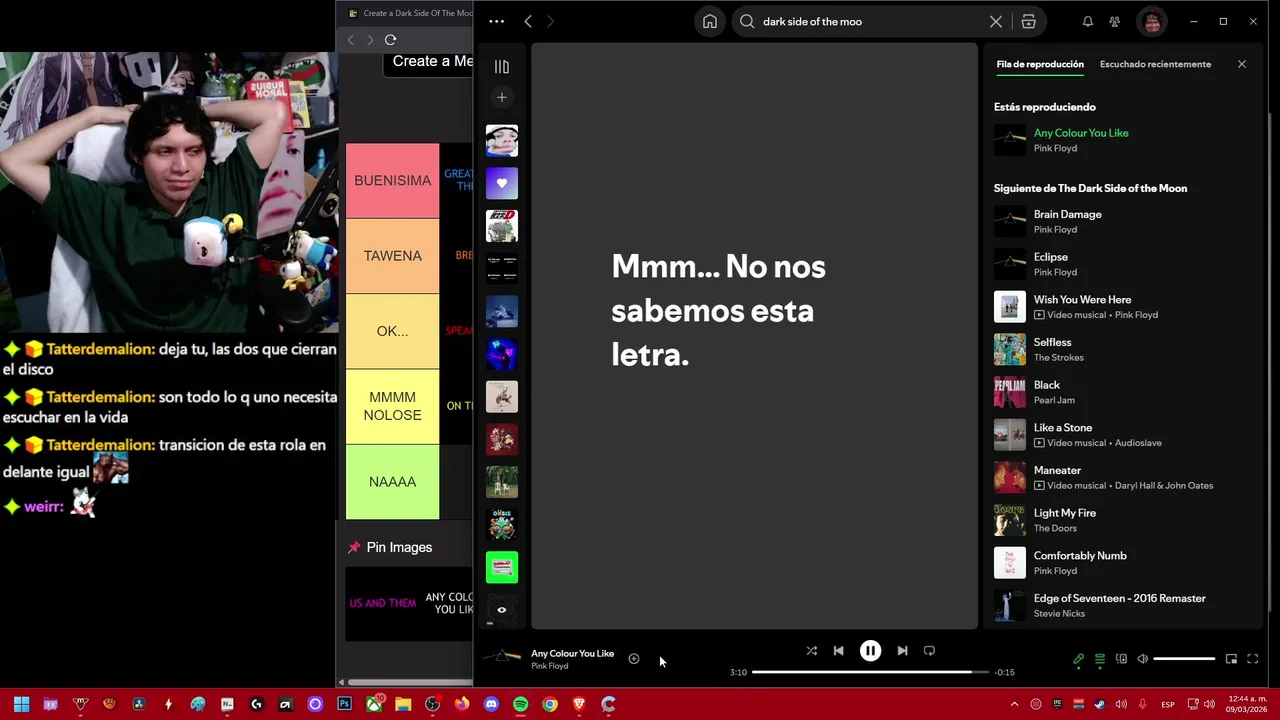
Task: Select the NAAAA tier label
Action: (392, 482)
